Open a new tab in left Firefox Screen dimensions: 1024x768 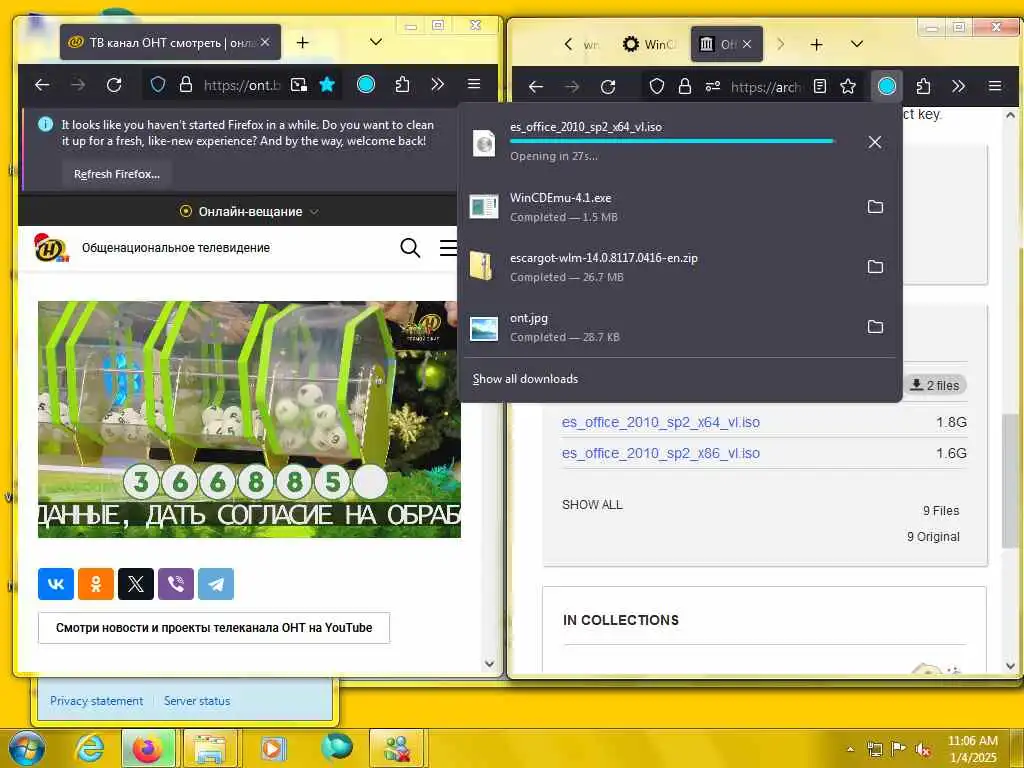(302, 42)
